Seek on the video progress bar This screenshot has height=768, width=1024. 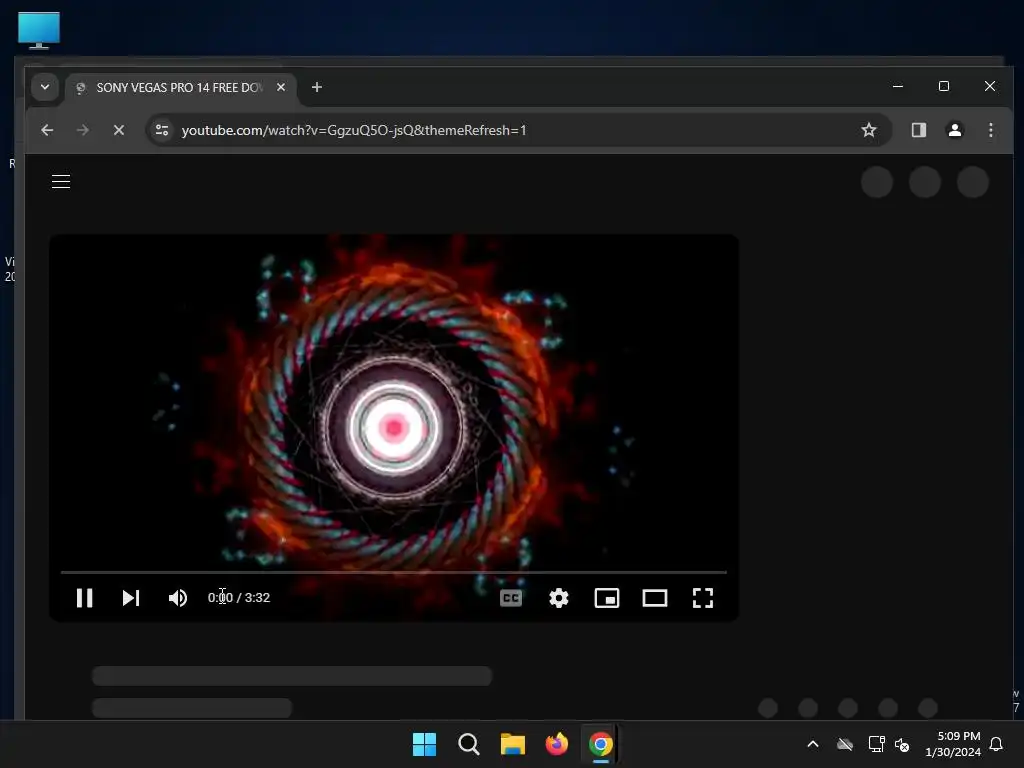click(x=394, y=572)
